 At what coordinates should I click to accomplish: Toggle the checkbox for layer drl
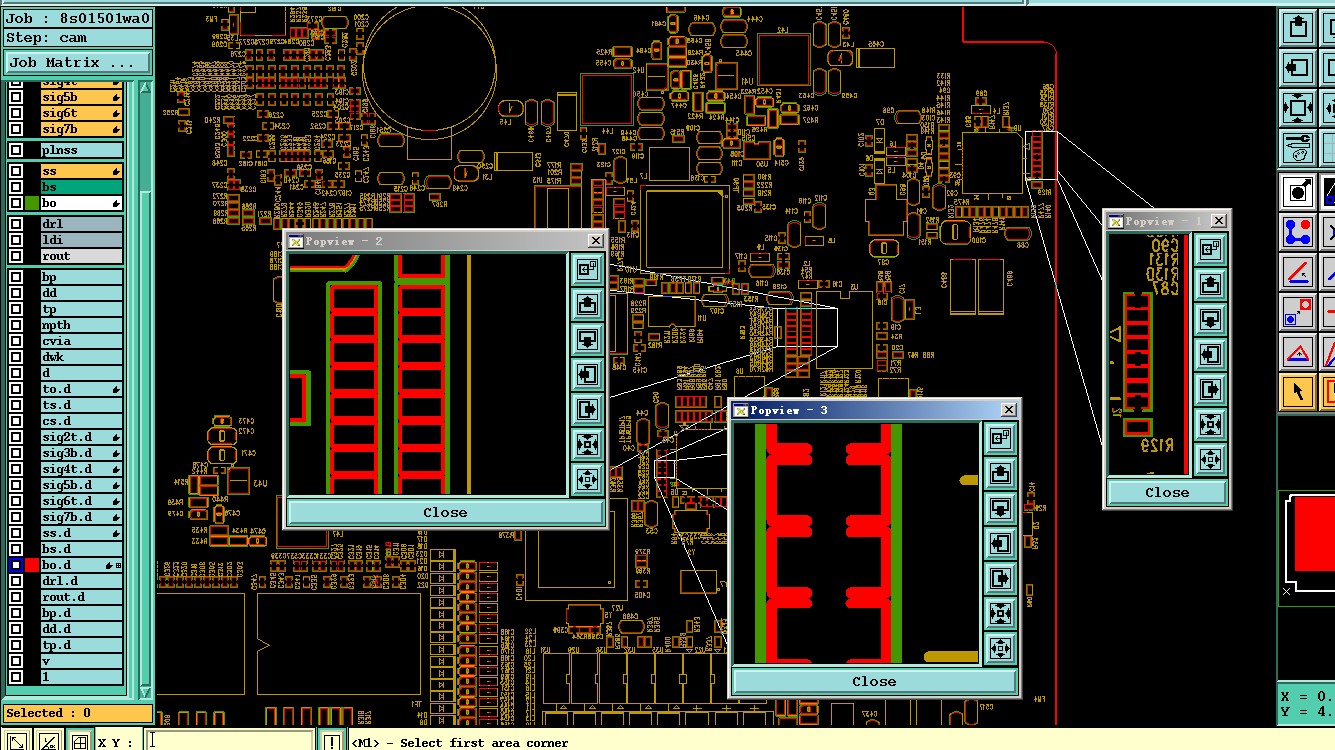[x=16, y=224]
